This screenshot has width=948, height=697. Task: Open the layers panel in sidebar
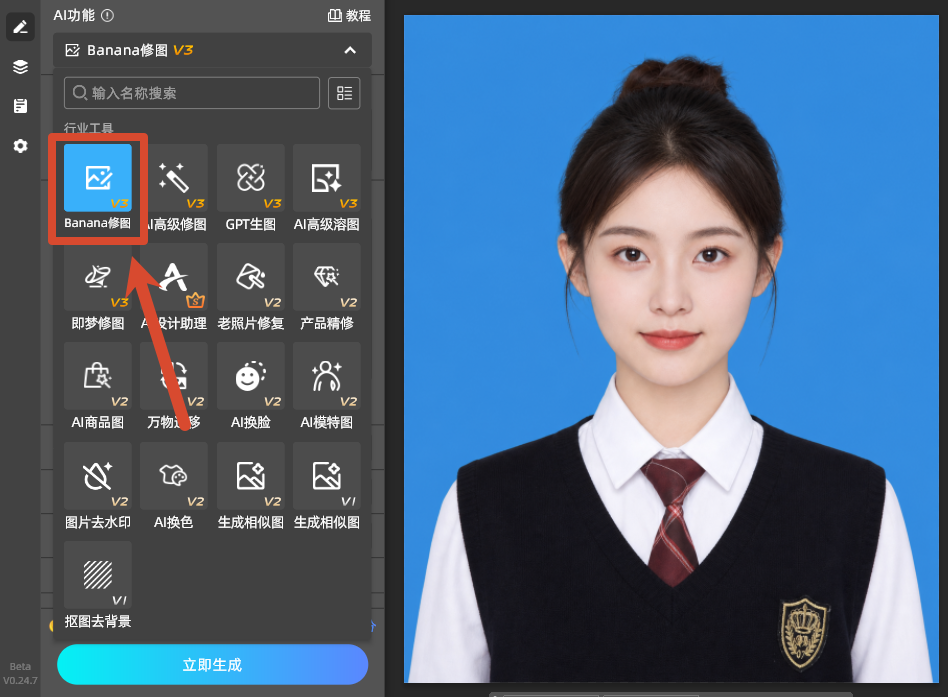(x=21, y=66)
